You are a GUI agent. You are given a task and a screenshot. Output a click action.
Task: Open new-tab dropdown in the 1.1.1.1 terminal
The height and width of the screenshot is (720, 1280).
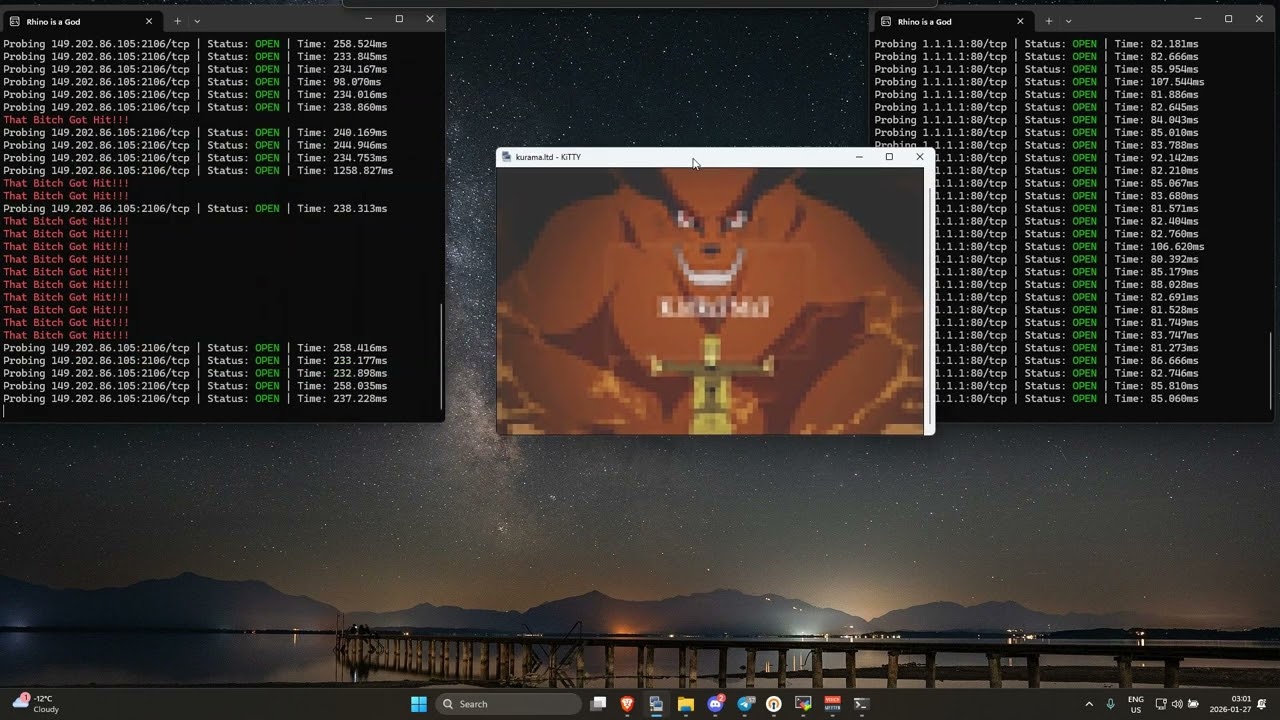point(1068,21)
